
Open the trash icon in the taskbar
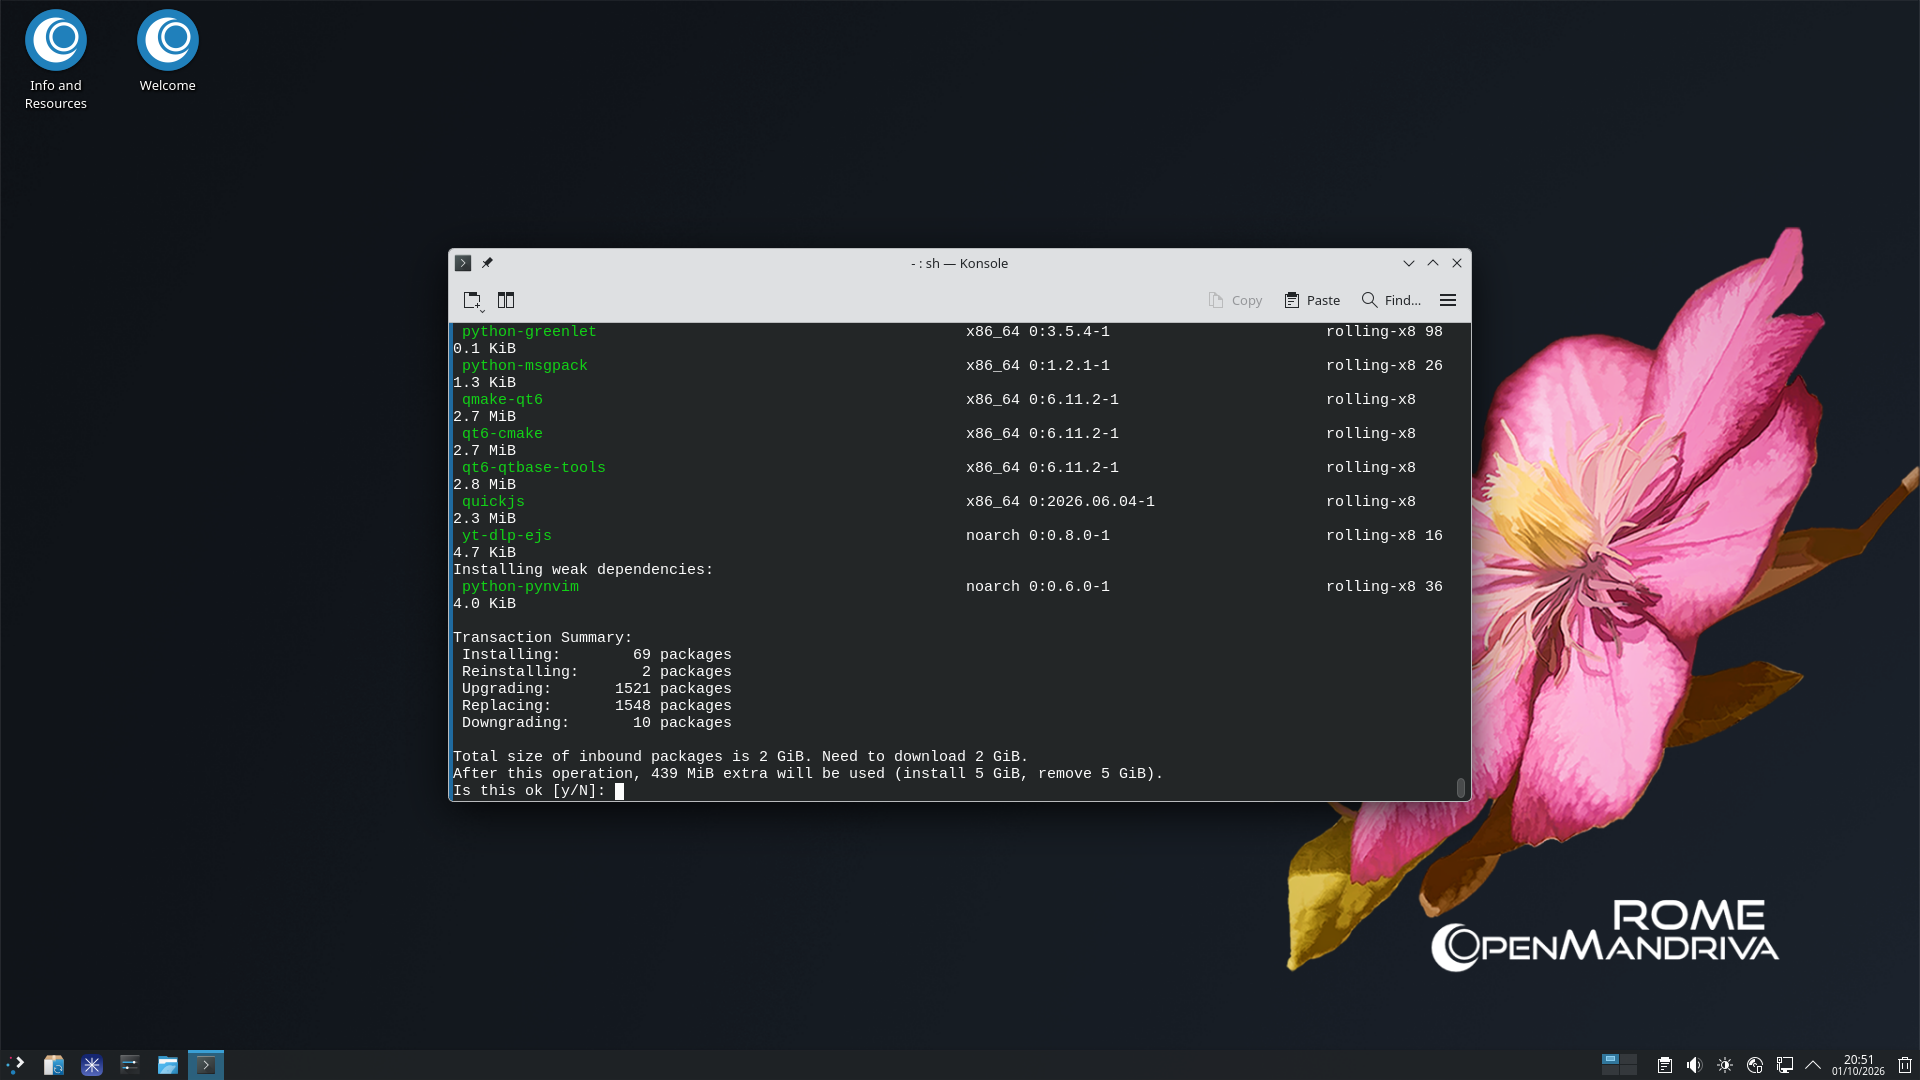pos(1905,1065)
